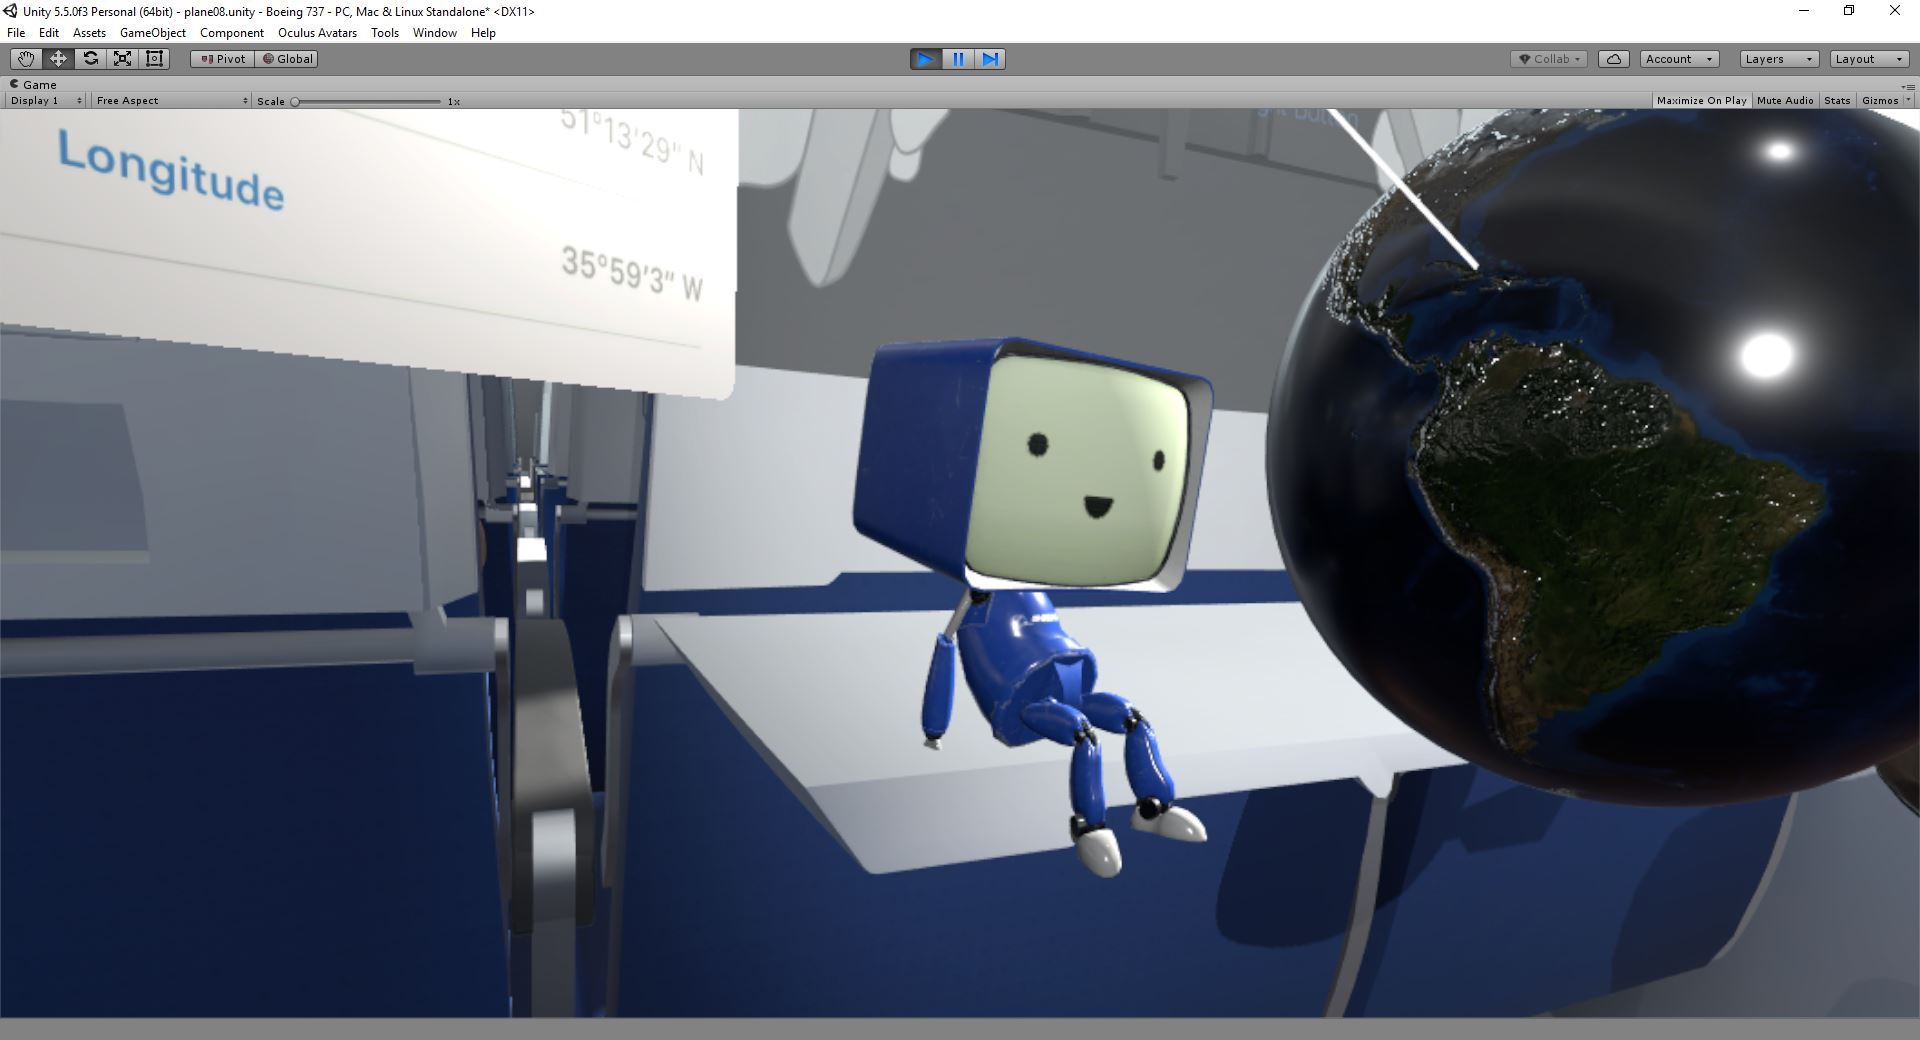
Task: Pause the running game
Action: pyautogui.click(x=958, y=59)
